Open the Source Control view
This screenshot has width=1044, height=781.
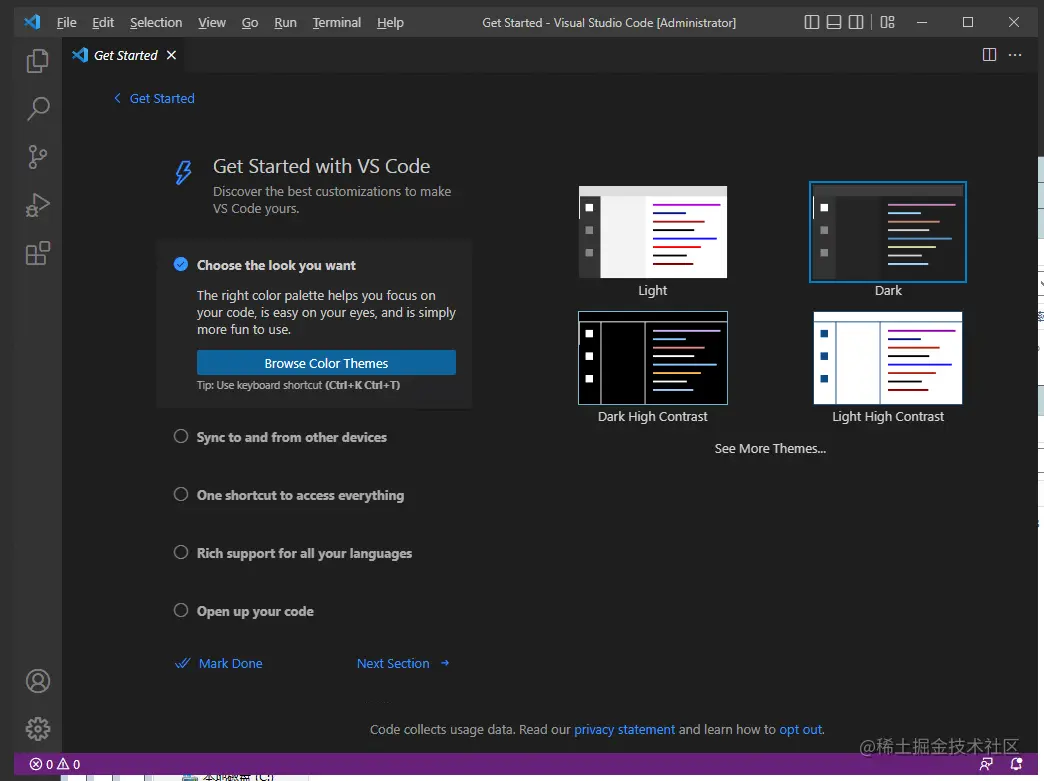click(x=38, y=157)
